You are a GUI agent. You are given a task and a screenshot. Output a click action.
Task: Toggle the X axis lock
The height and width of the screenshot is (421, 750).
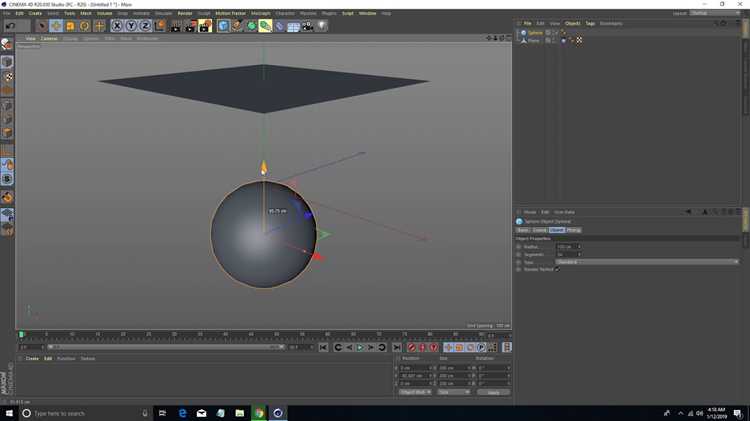pos(117,25)
